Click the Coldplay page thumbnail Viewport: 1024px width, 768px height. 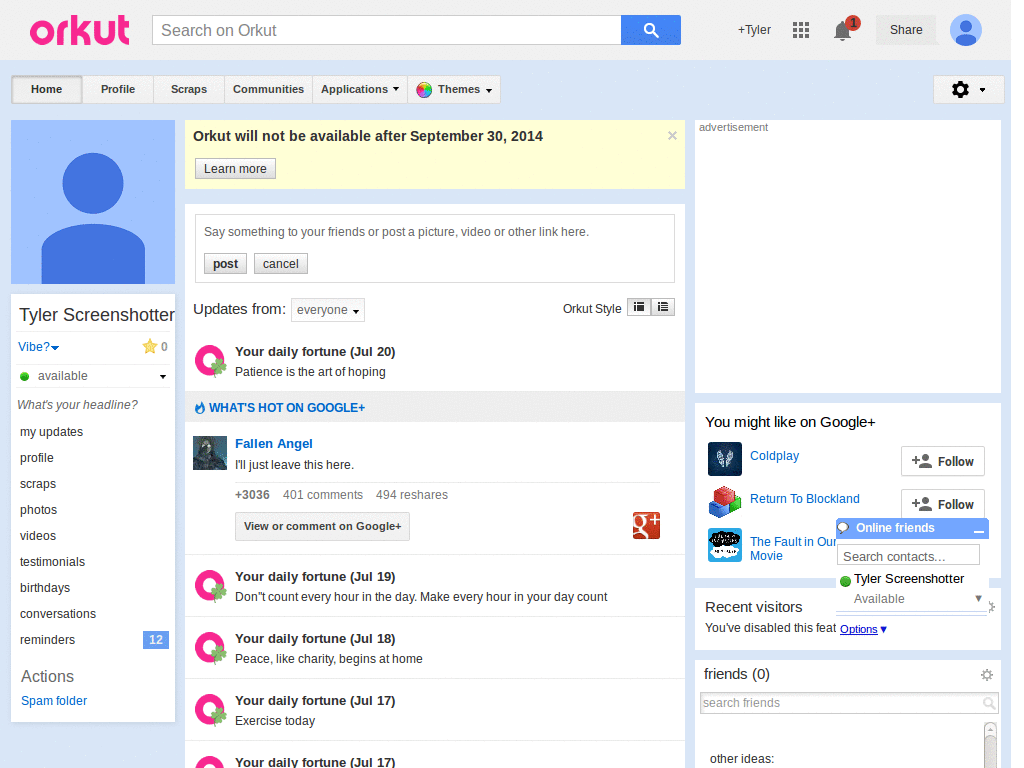point(725,458)
